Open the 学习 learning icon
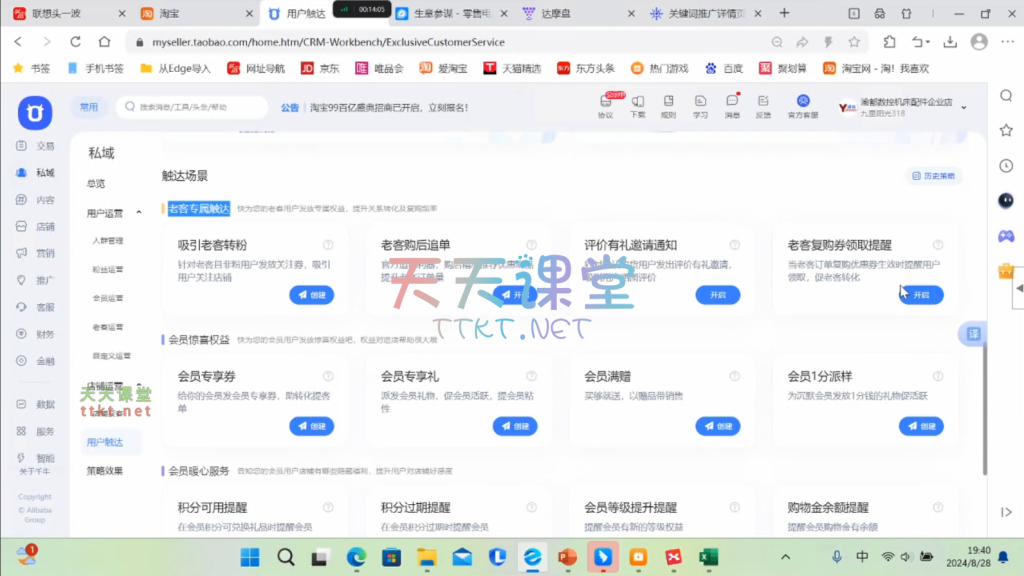The image size is (1024, 576). [700, 105]
